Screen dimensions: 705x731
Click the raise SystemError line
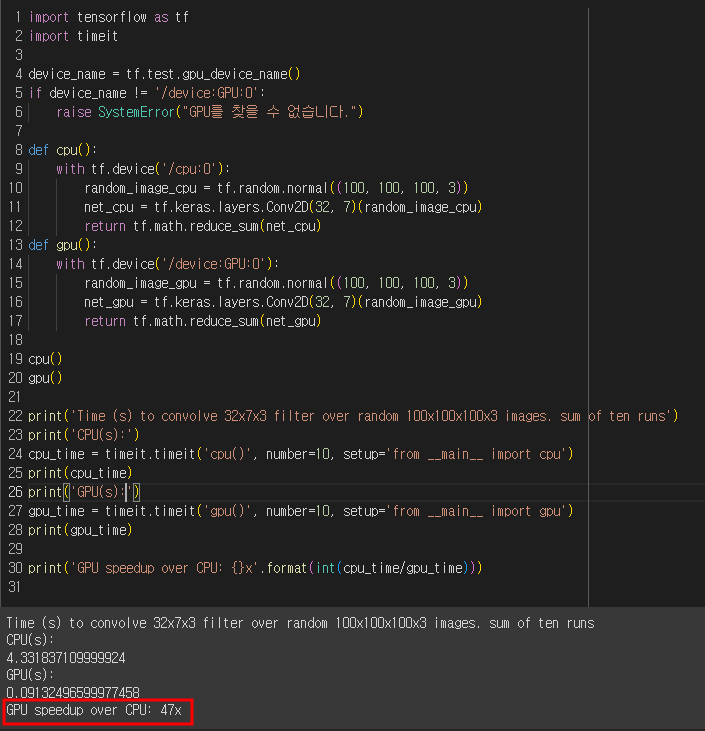(x=209, y=112)
